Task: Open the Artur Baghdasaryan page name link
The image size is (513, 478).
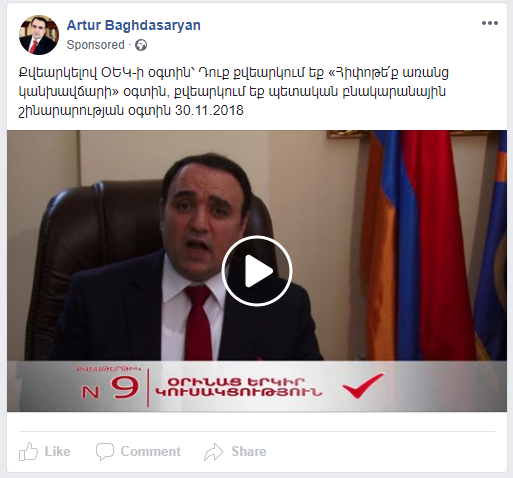Action: click(133, 25)
